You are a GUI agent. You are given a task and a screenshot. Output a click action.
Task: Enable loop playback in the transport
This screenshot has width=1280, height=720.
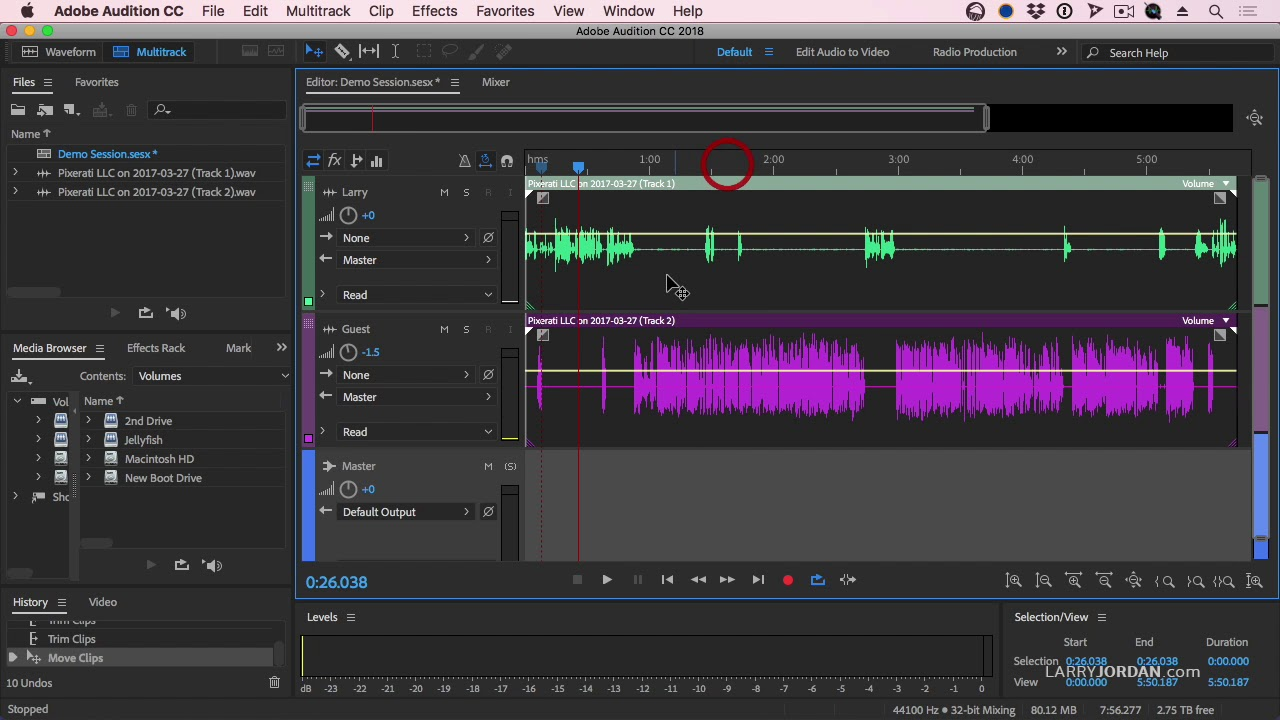[818, 580]
